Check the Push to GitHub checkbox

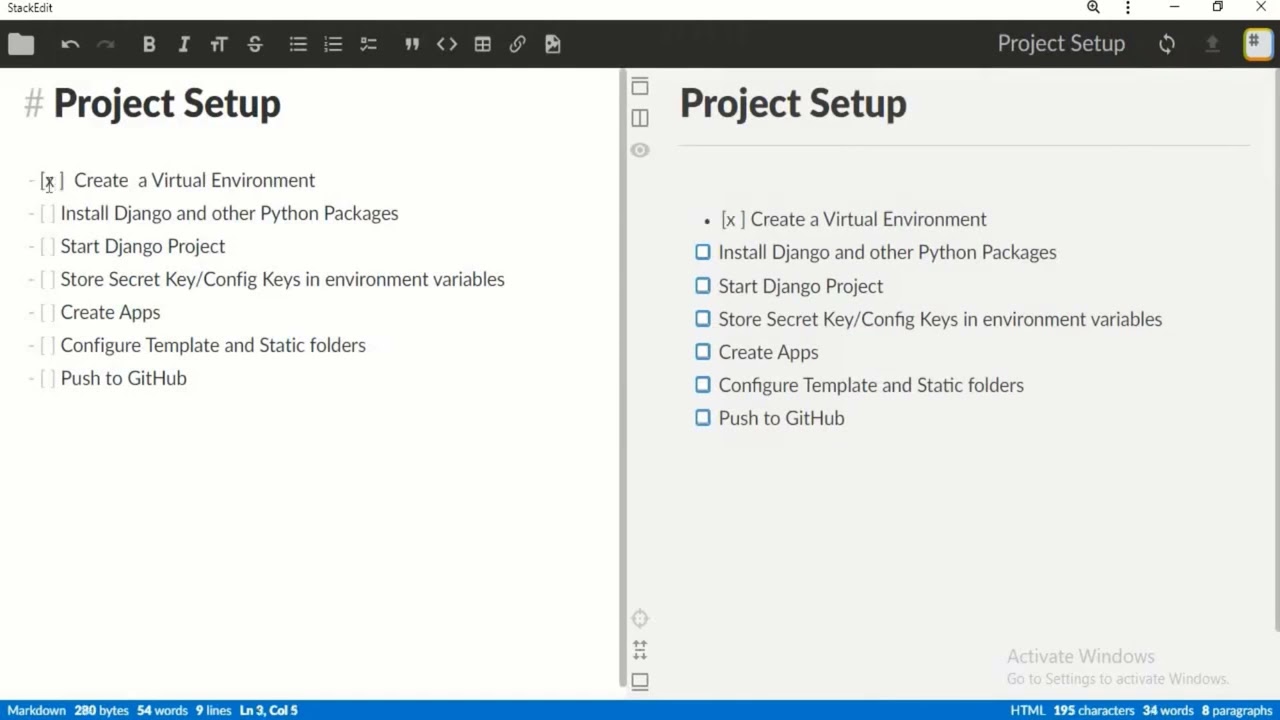[x=703, y=417]
